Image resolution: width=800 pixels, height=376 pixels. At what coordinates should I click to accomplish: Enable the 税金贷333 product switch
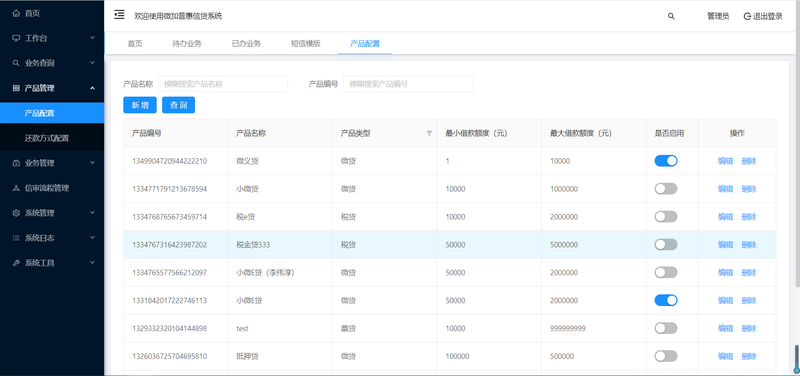666,244
